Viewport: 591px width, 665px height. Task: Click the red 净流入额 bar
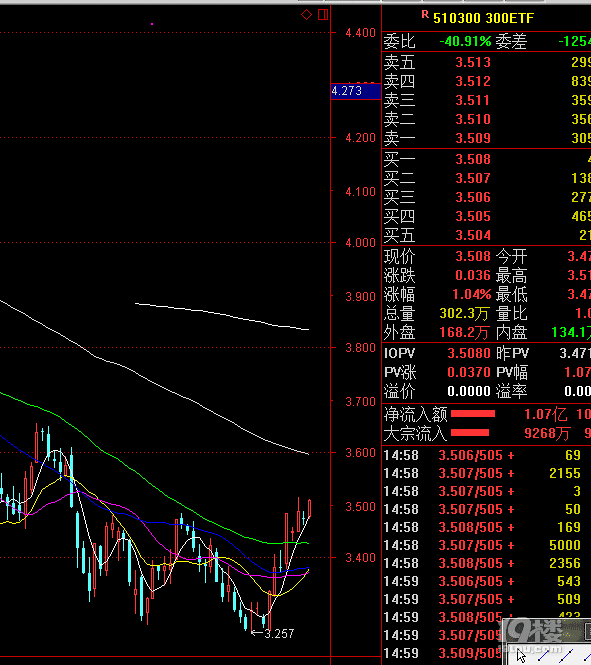[x=473, y=414]
